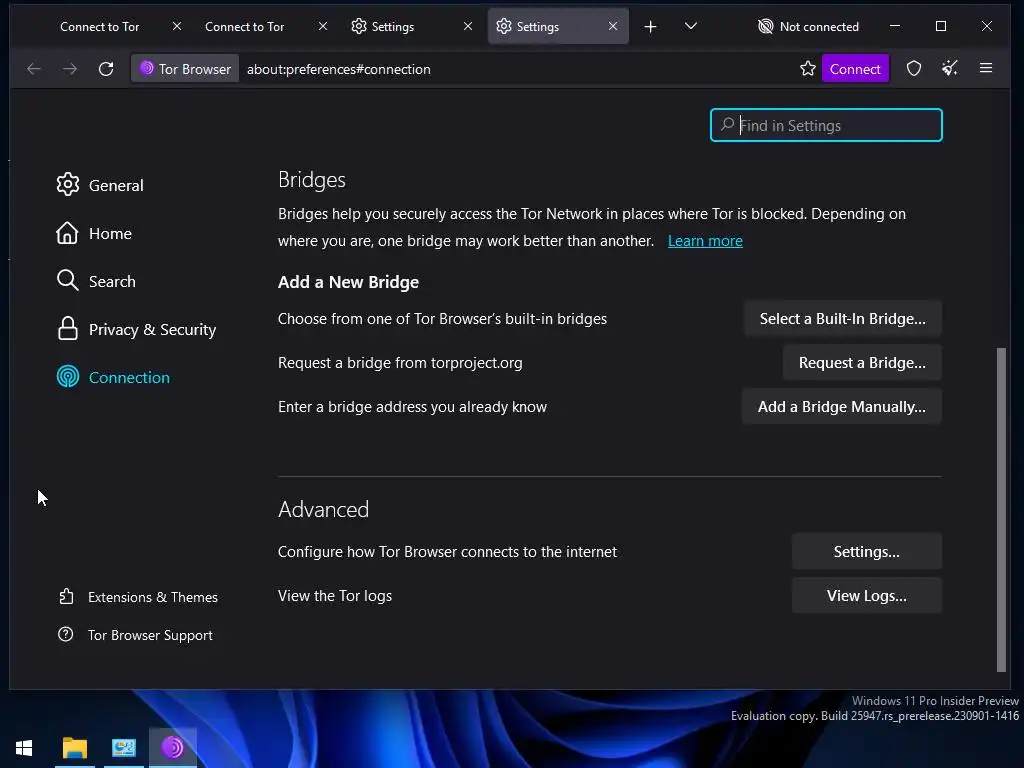Click the Advanced section heading
Image resolution: width=1024 pixels, height=768 pixels.
[323, 509]
